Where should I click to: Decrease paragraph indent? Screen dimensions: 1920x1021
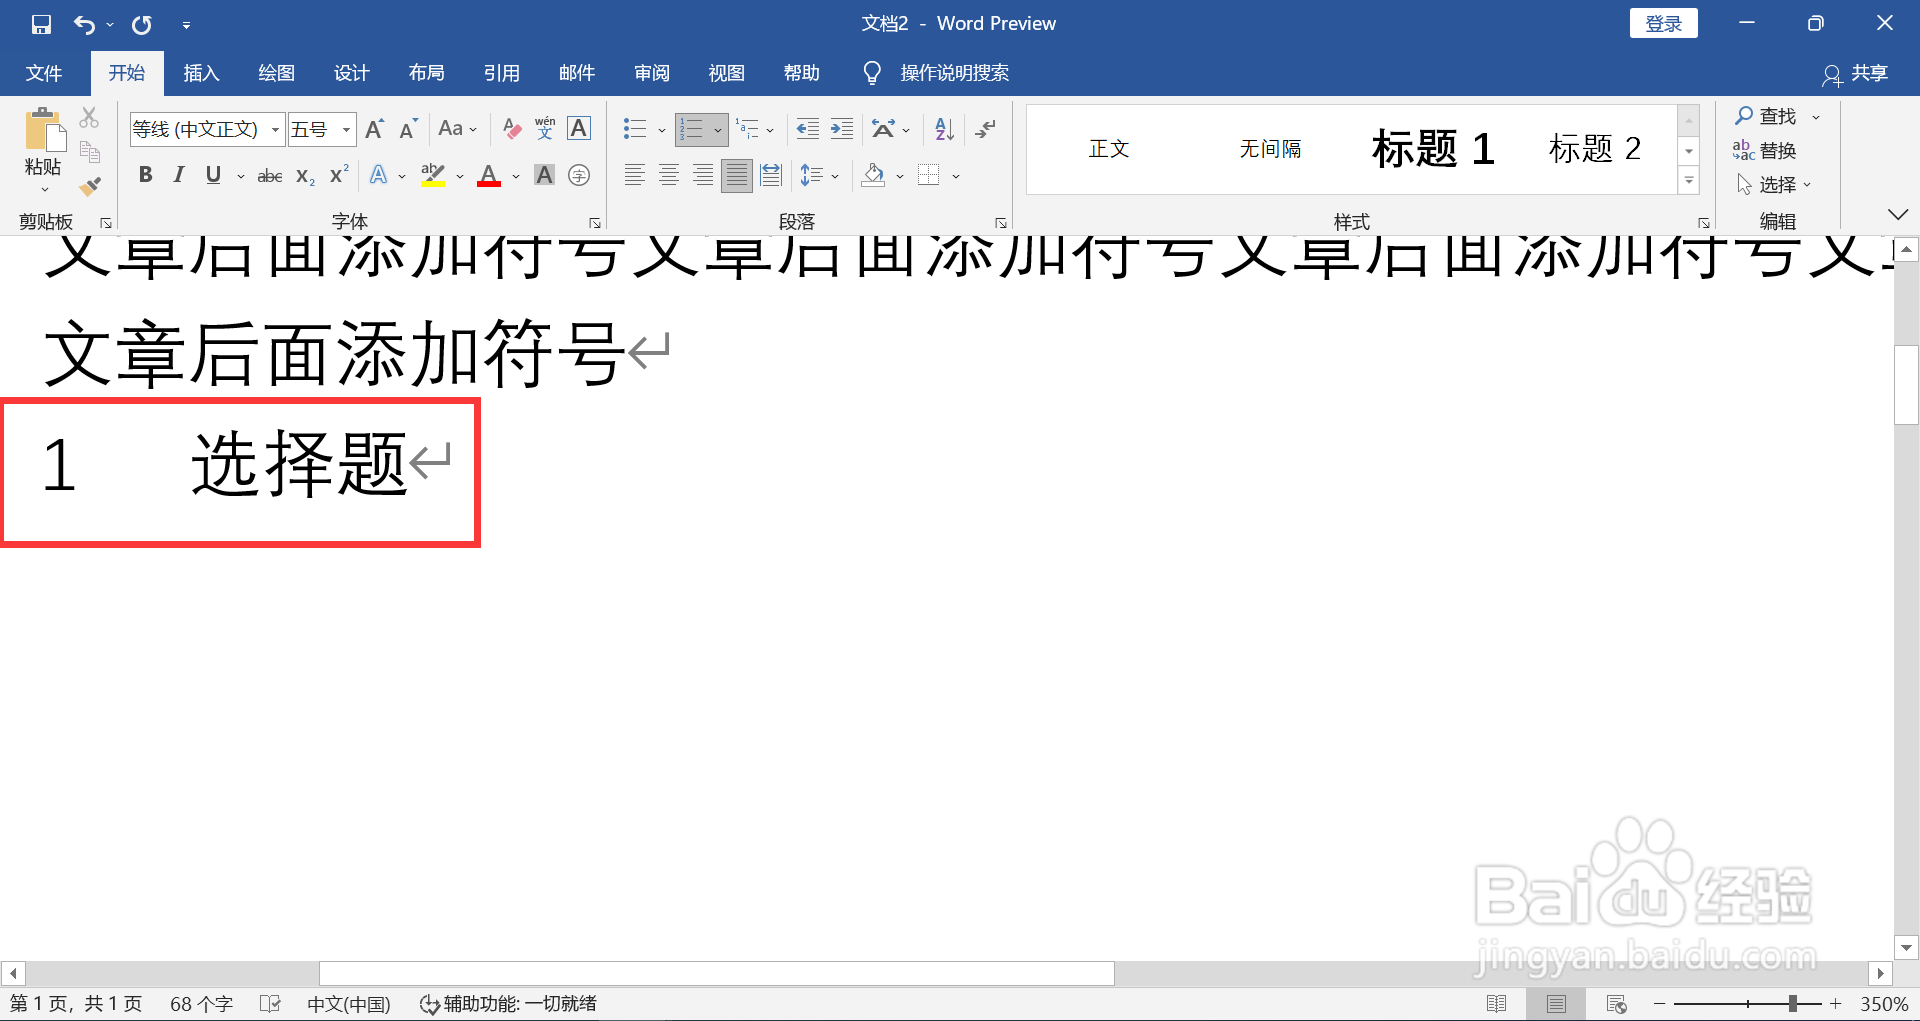(808, 129)
